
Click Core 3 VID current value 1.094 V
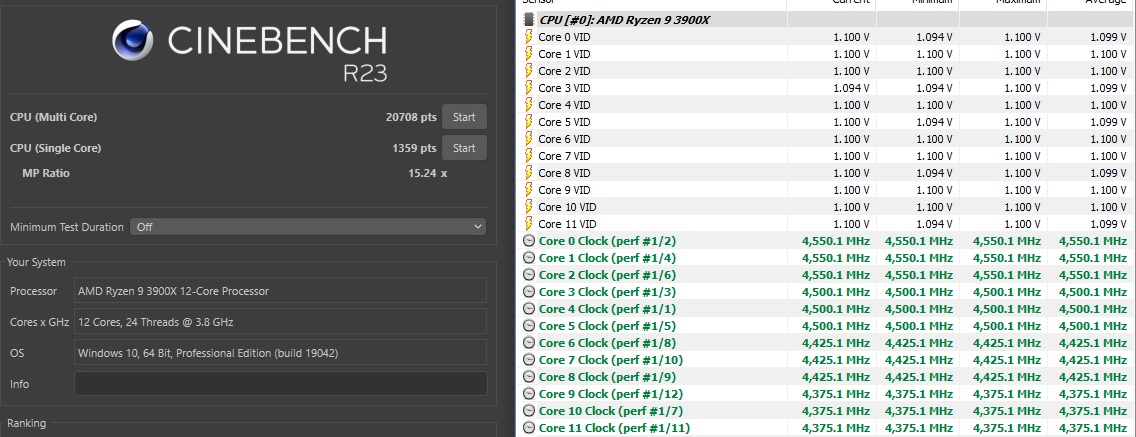coord(852,88)
